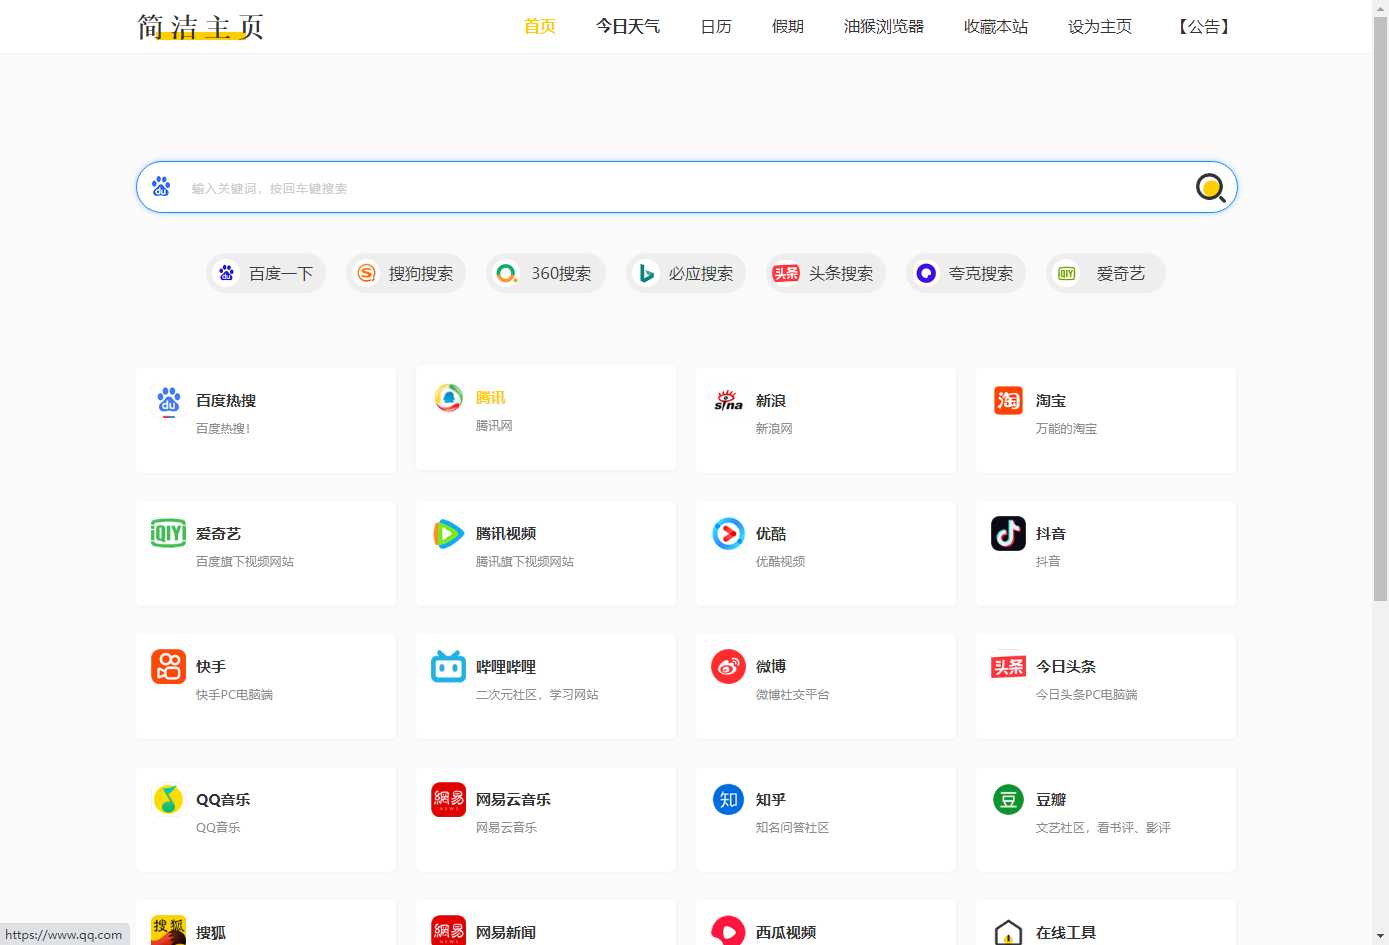The width and height of the screenshot is (1389, 945).
Task: Open the 抖音 title link
Action: [x=1051, y=533]
